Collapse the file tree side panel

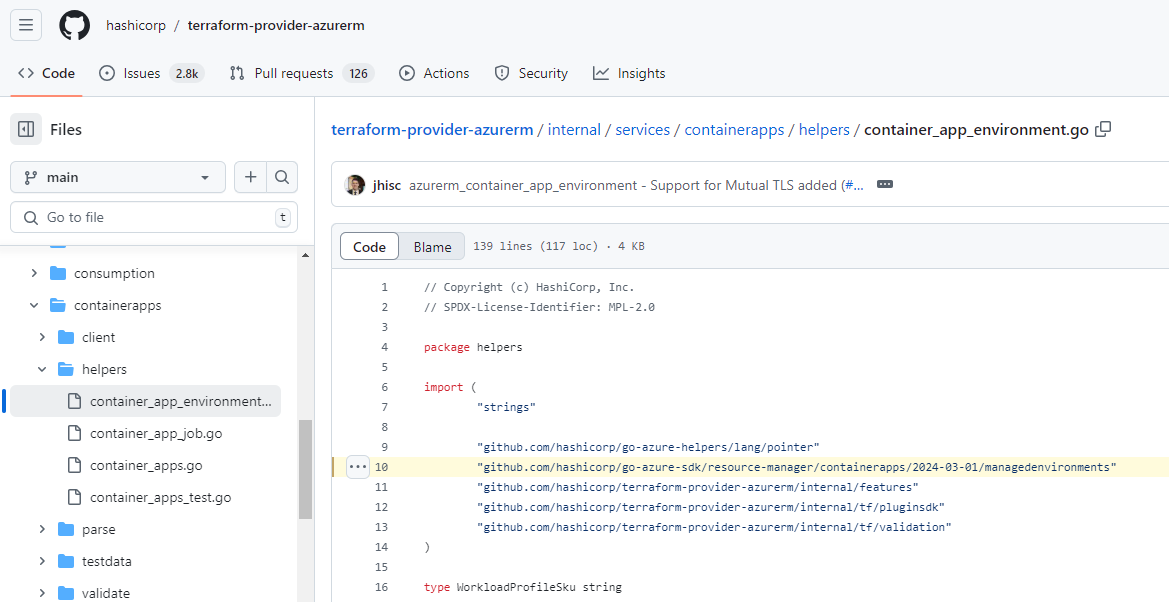click(26, 129)
